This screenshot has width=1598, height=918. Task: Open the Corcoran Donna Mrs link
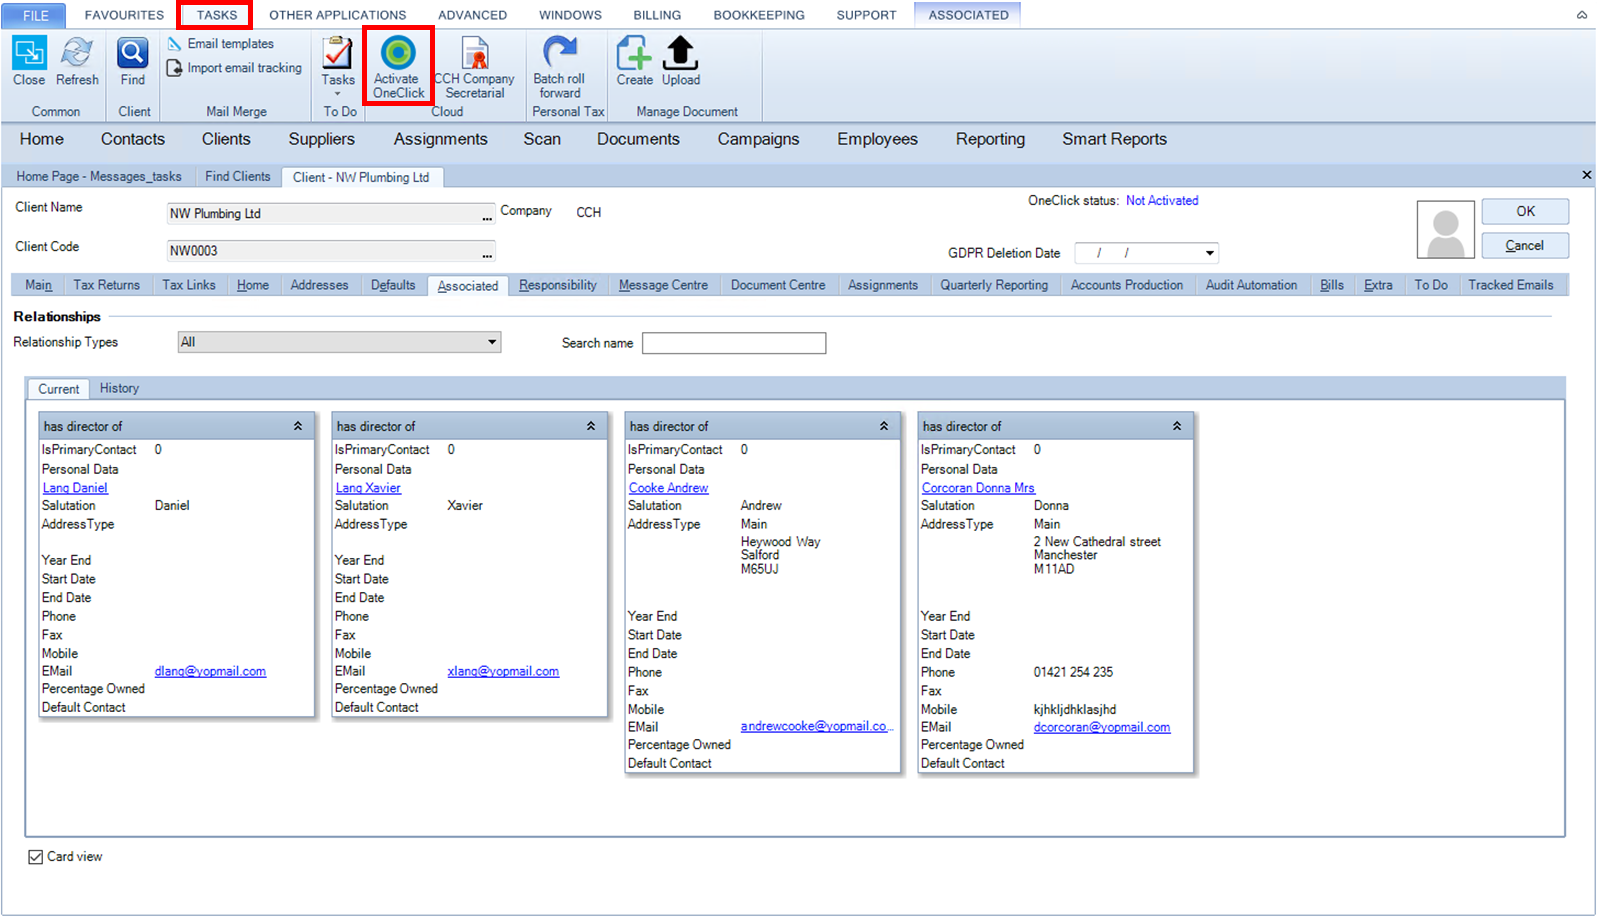pos(978,488)
